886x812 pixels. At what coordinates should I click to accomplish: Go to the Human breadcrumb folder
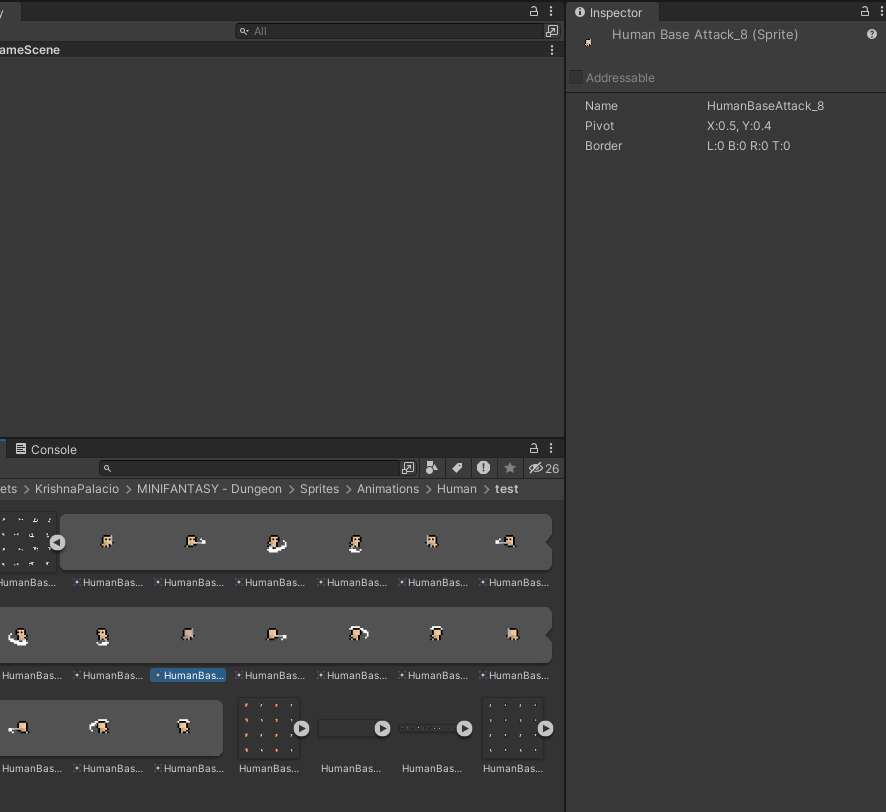(x=457, y=489)
